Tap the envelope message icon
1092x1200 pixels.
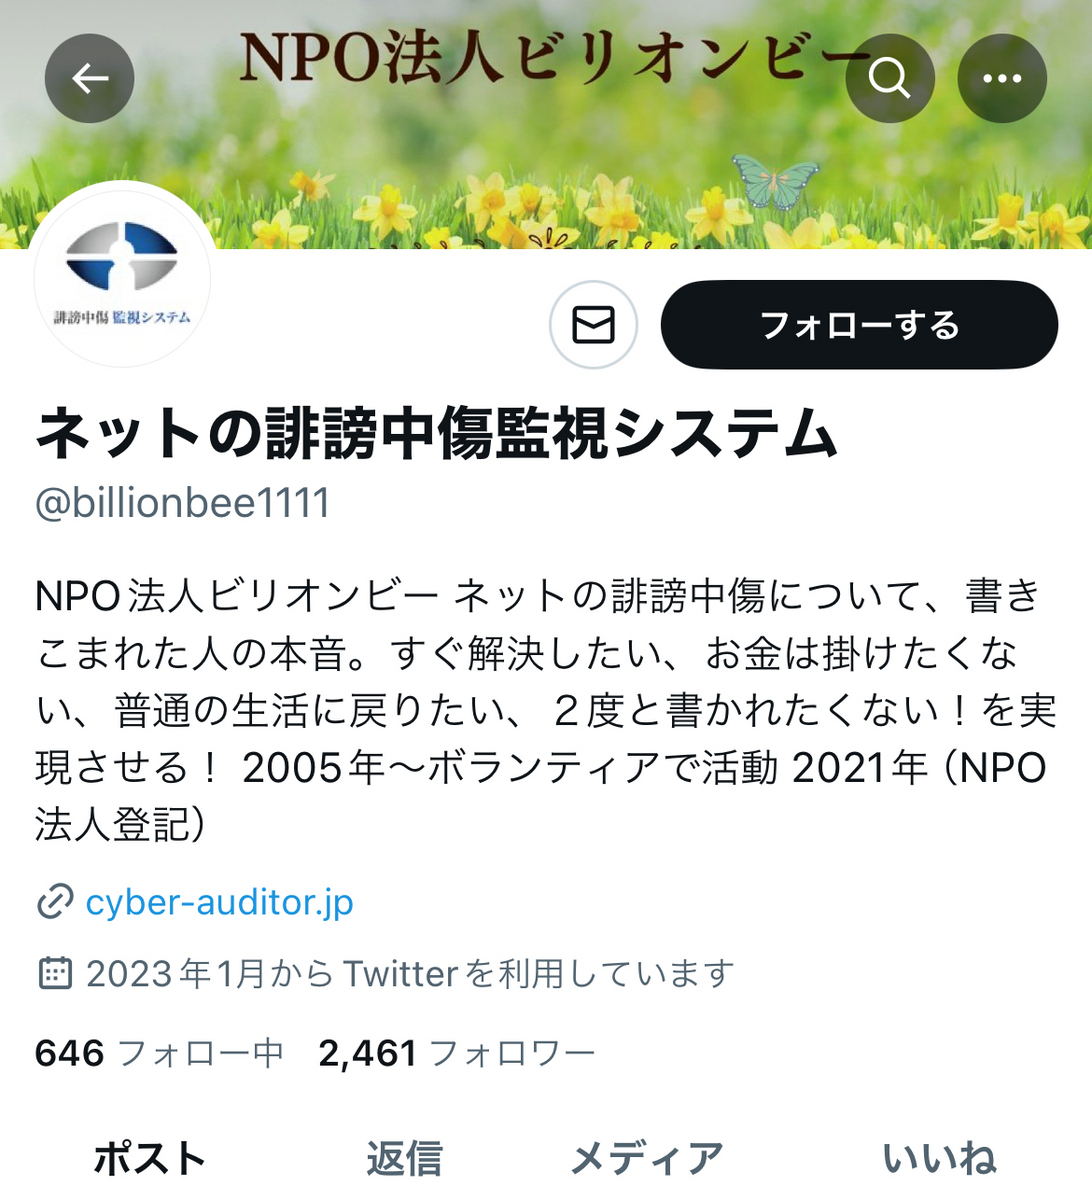point(593,325)
